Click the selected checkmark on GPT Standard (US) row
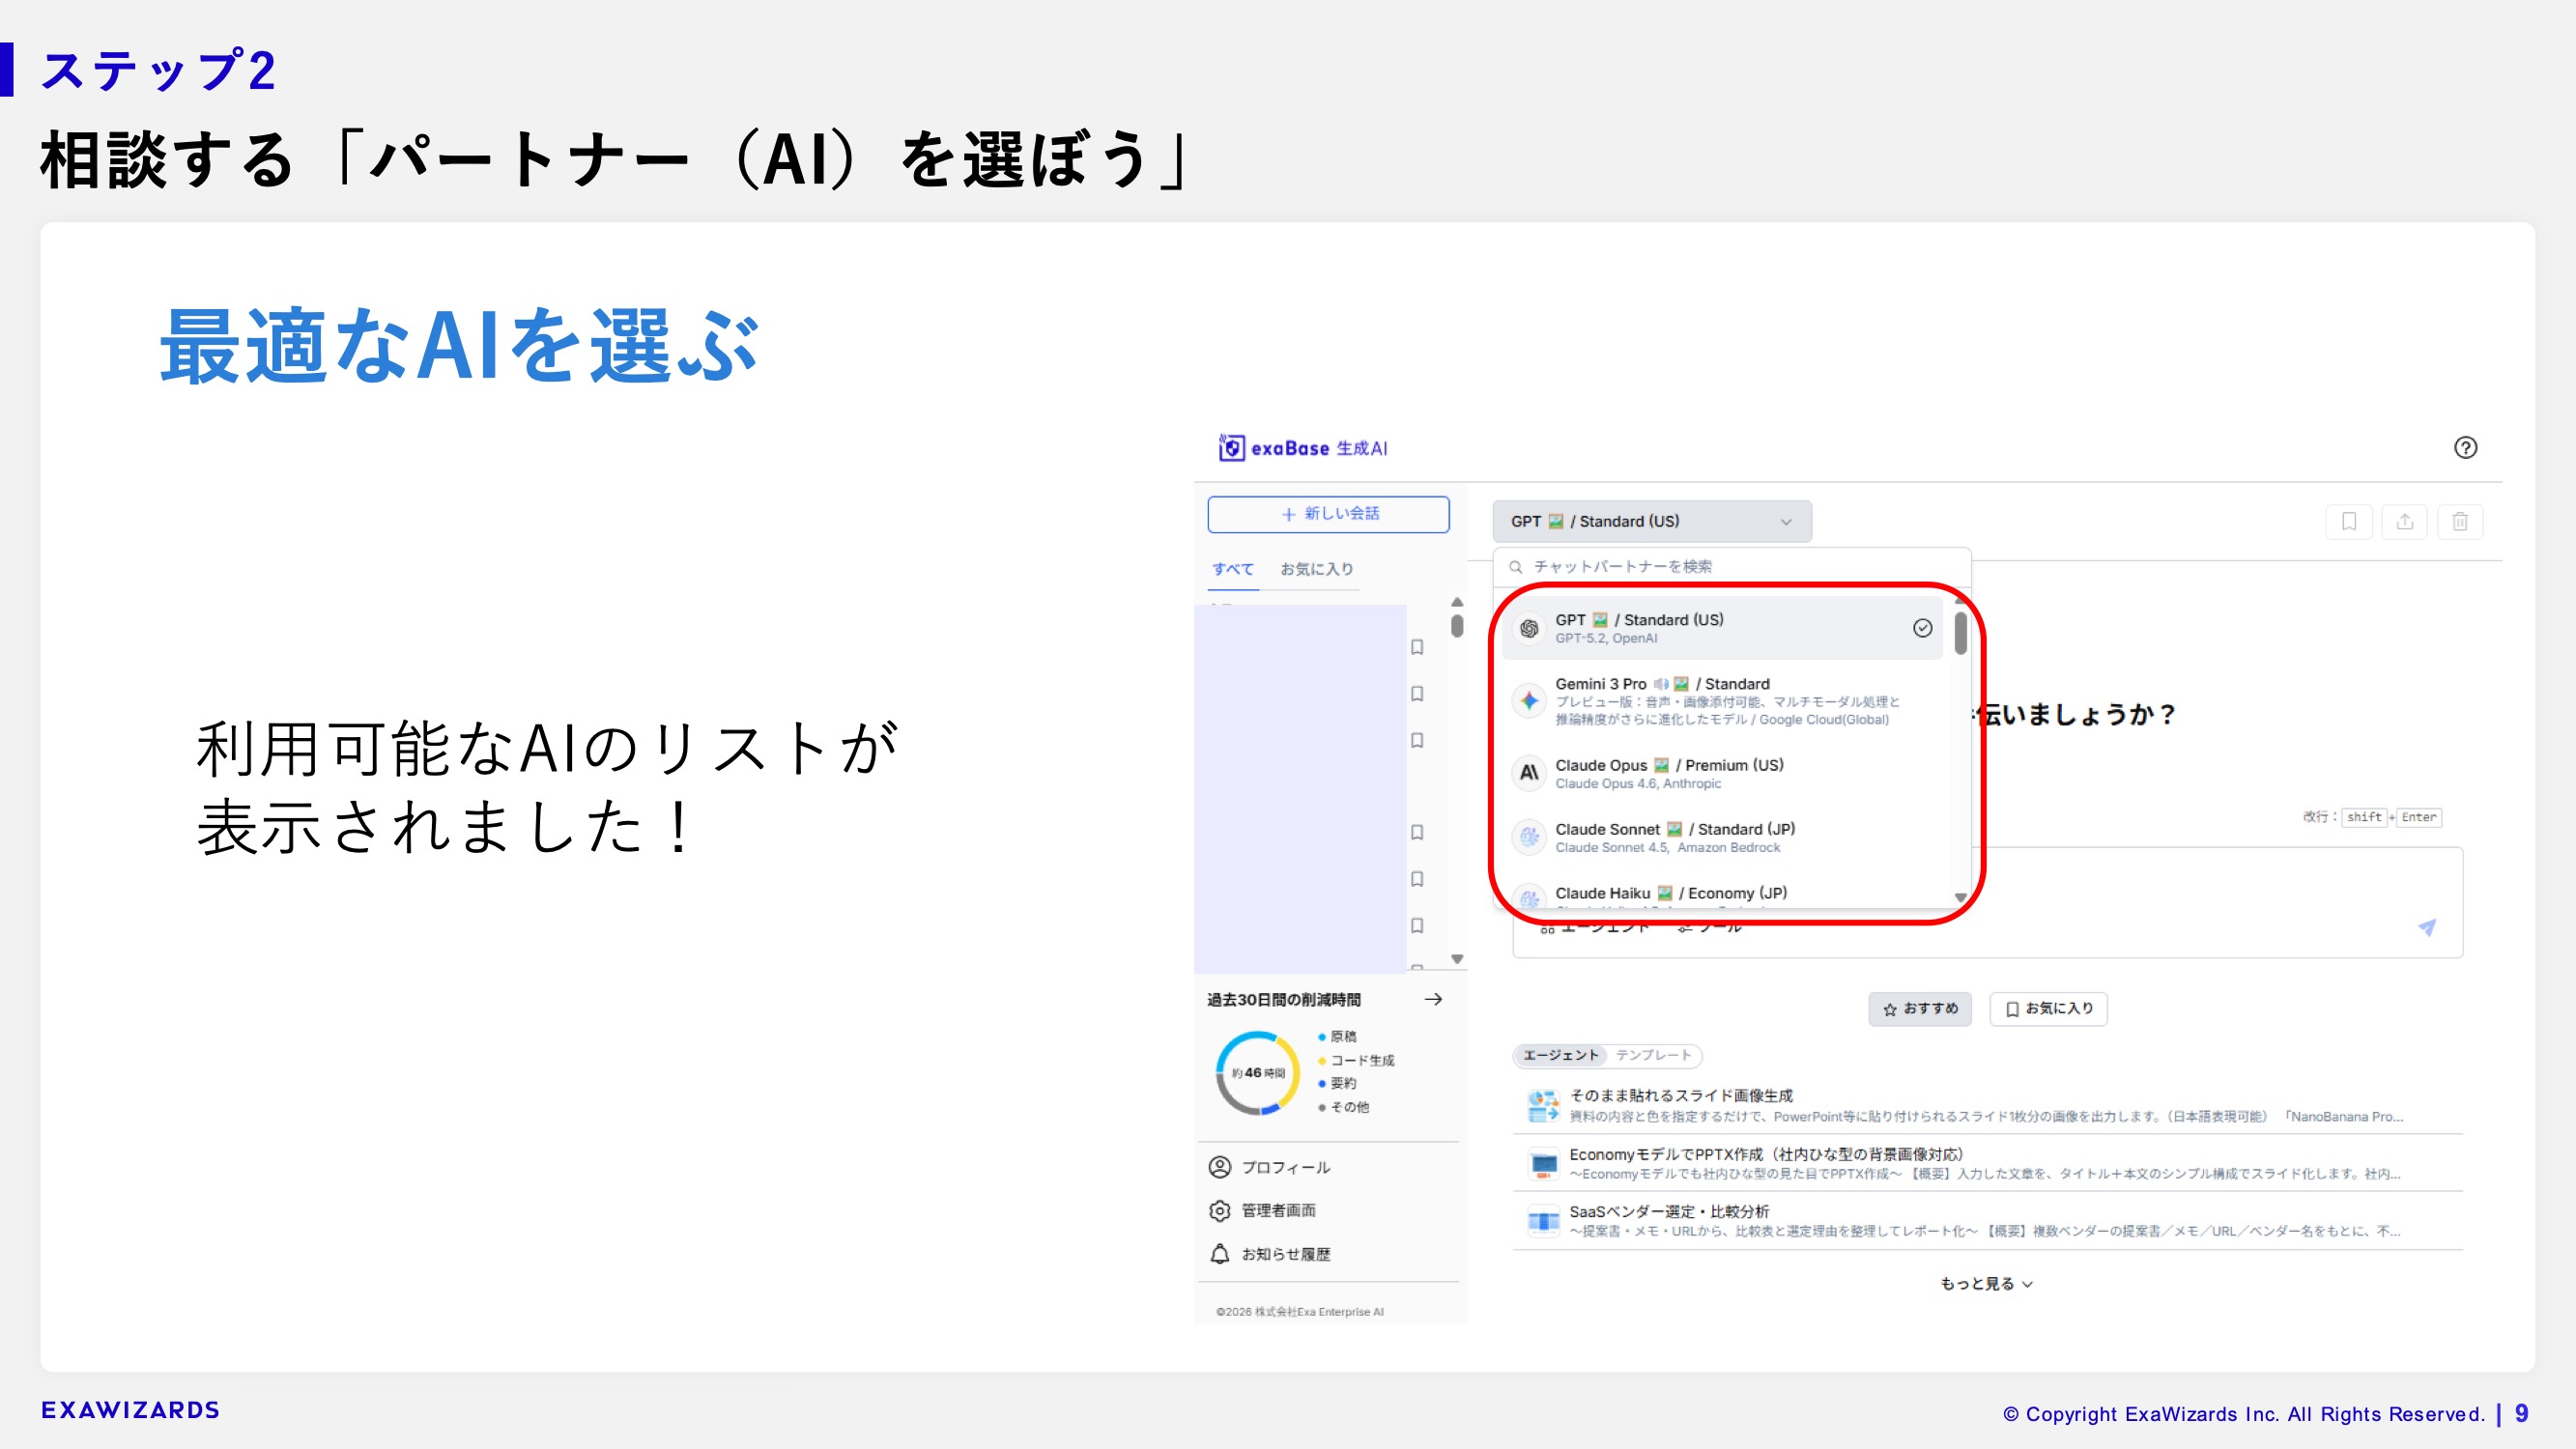Viewport: 2576px width, 1449px height. (1922, 628)
